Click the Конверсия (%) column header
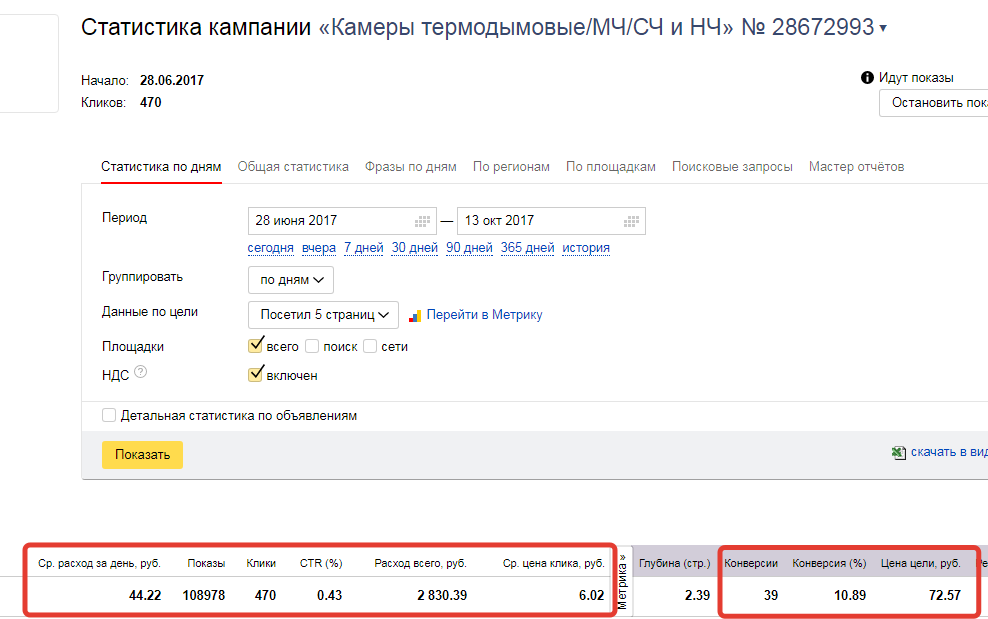Image resolution: width=988 pixels, height=619 pixels. 829,564
